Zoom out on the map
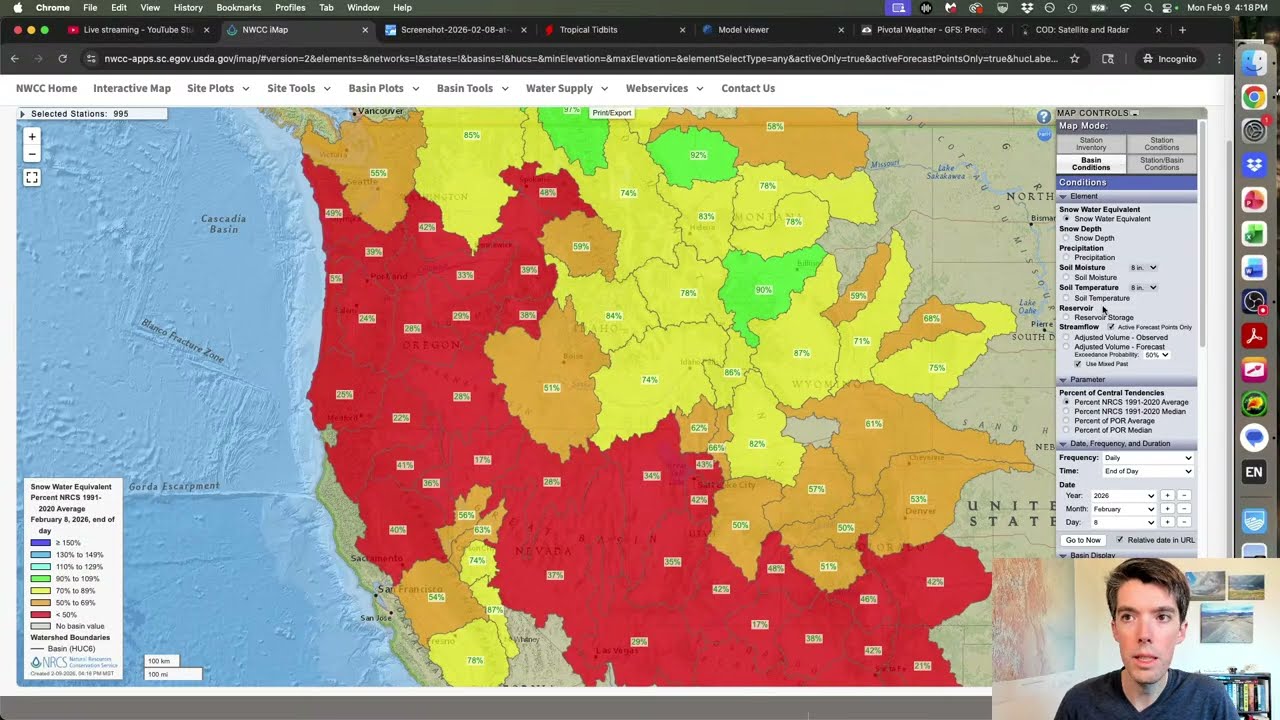This screenshot has height=720, width=1280. pos(32,154)
